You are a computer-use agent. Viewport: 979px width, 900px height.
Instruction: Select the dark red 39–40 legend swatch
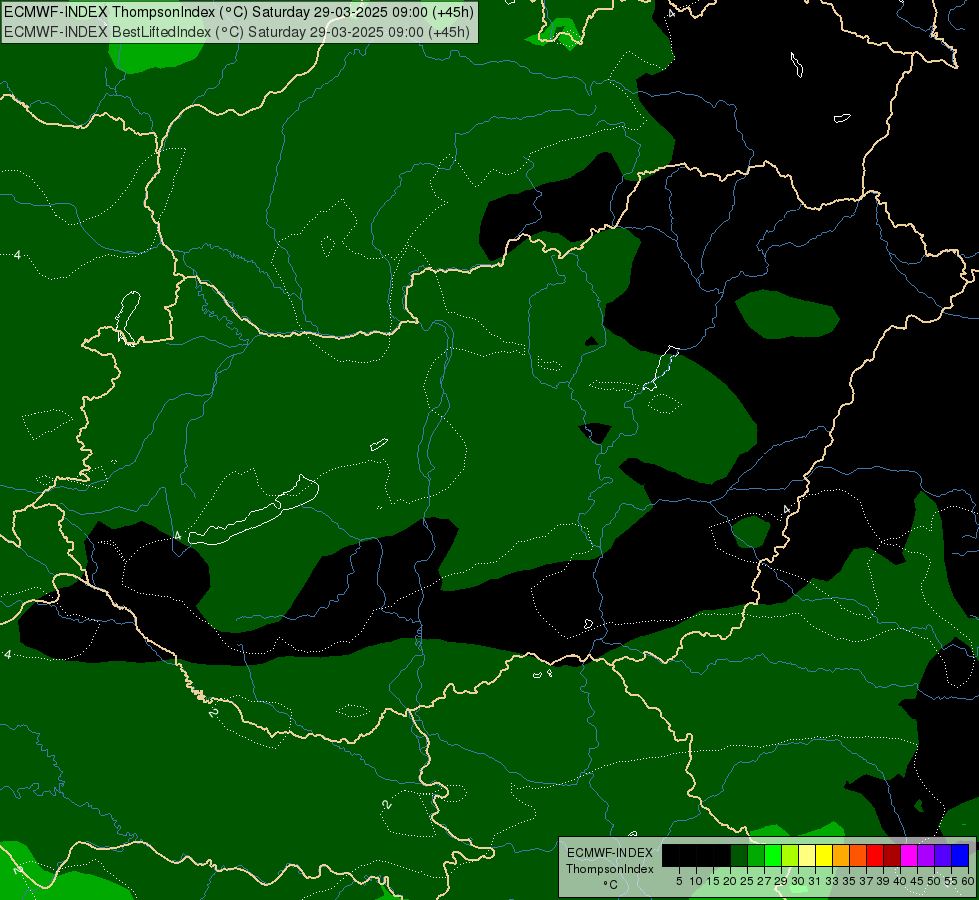(892, 855)
